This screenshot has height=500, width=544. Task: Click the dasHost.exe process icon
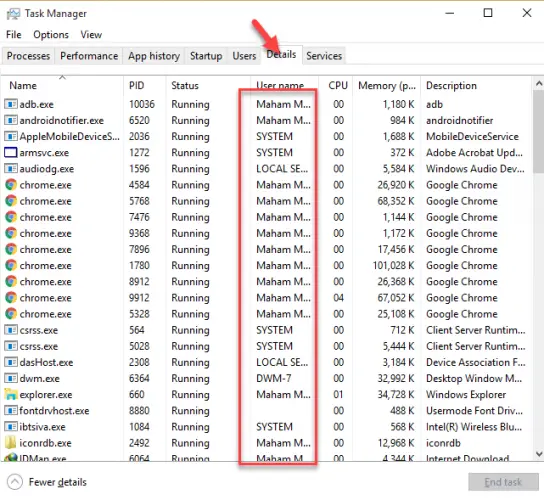[x=11, y=362]
